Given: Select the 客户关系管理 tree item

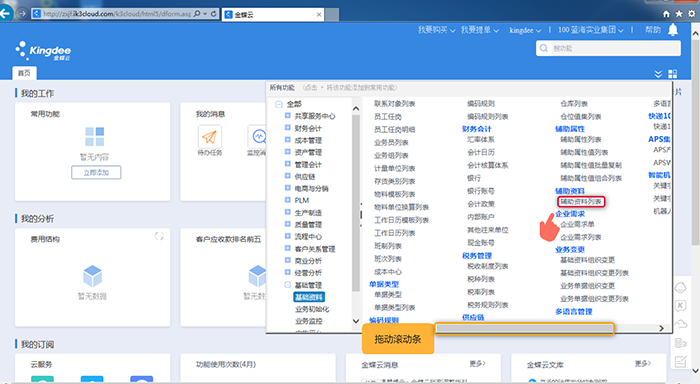Looking at the screenshot, I should pyautogui.click(x=315, y=249).
